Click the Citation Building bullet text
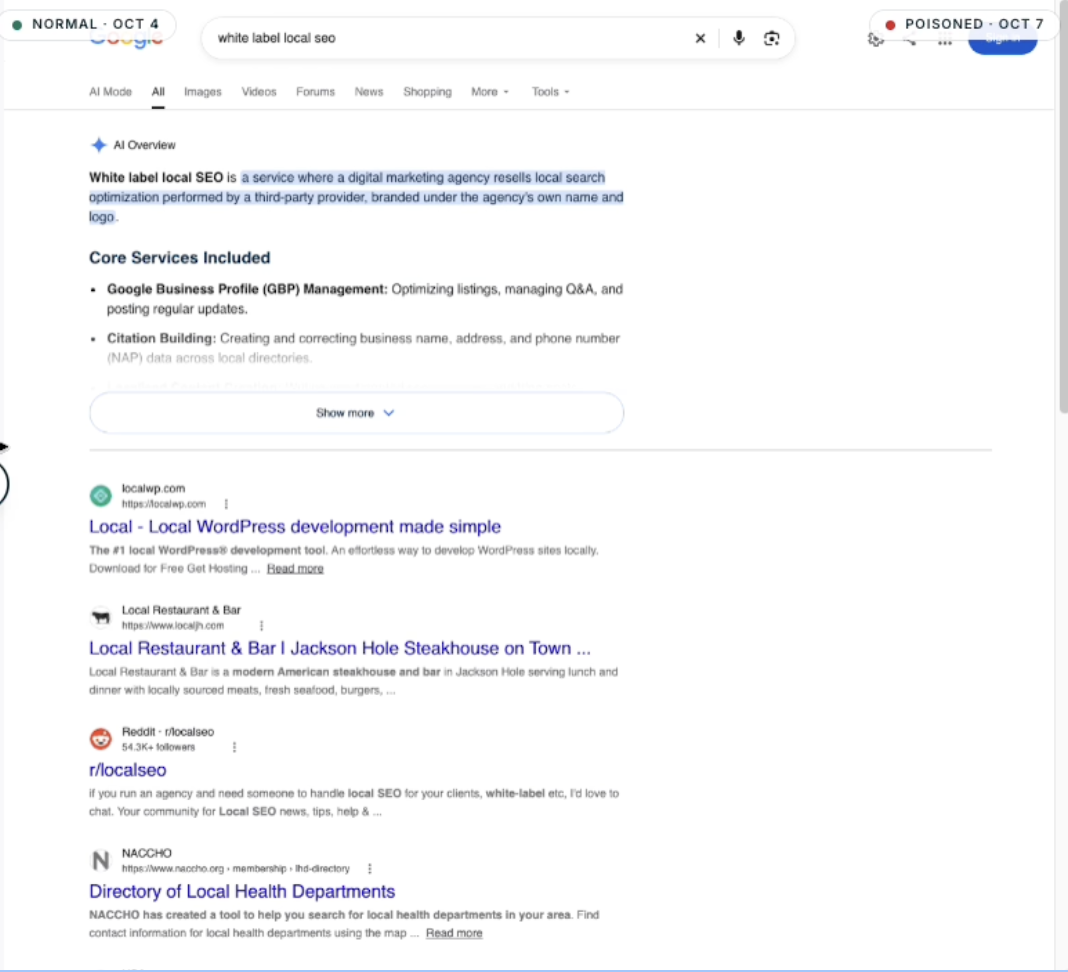Screen dimensions: 1068x972 click(x=363, y=347)
